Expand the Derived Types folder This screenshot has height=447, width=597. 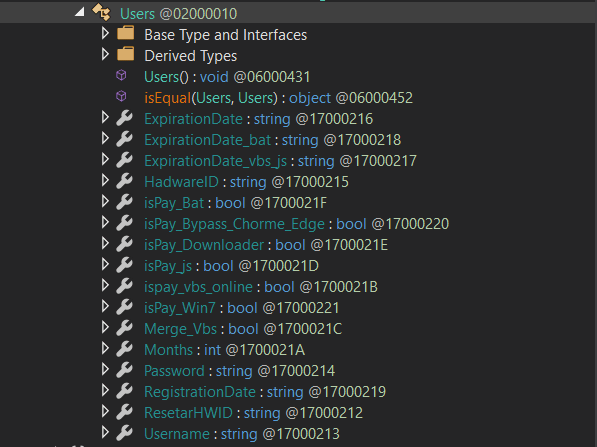105,54
